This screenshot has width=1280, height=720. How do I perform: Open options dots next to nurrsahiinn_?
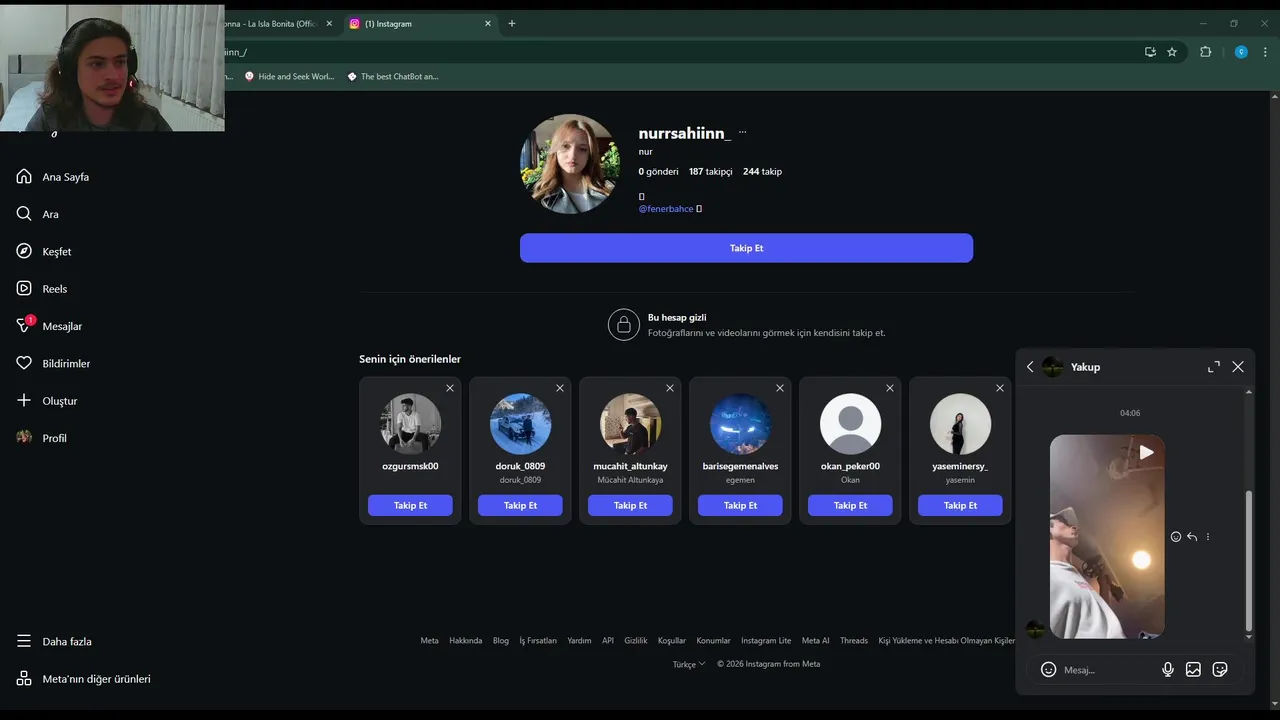pyautogui.click(x=742, y=133)
